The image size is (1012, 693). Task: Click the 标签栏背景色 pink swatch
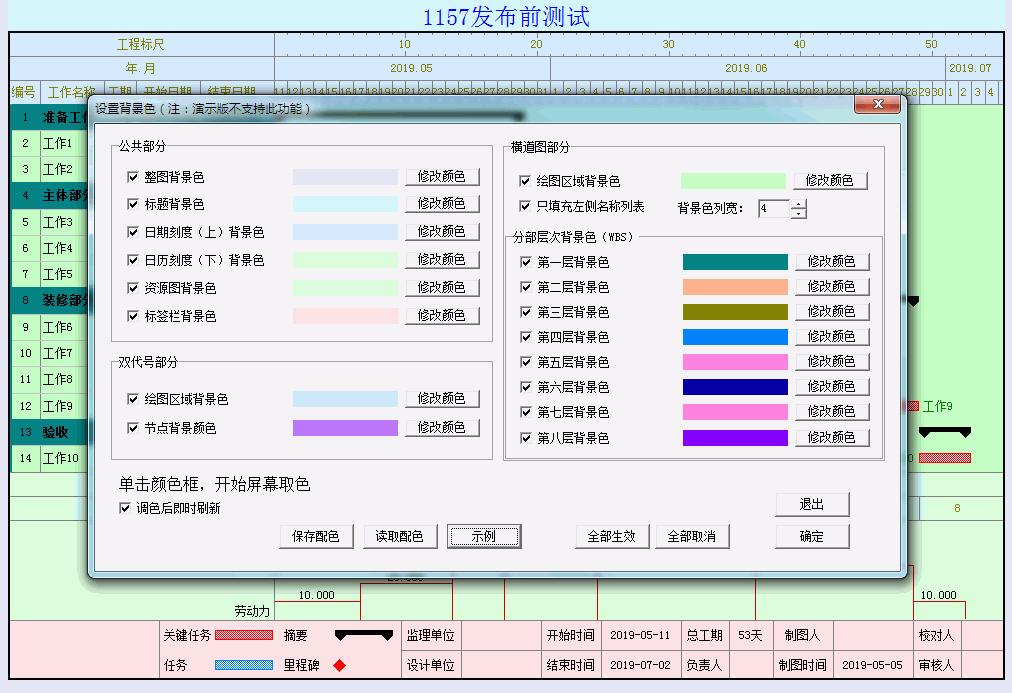coord(345,316)
